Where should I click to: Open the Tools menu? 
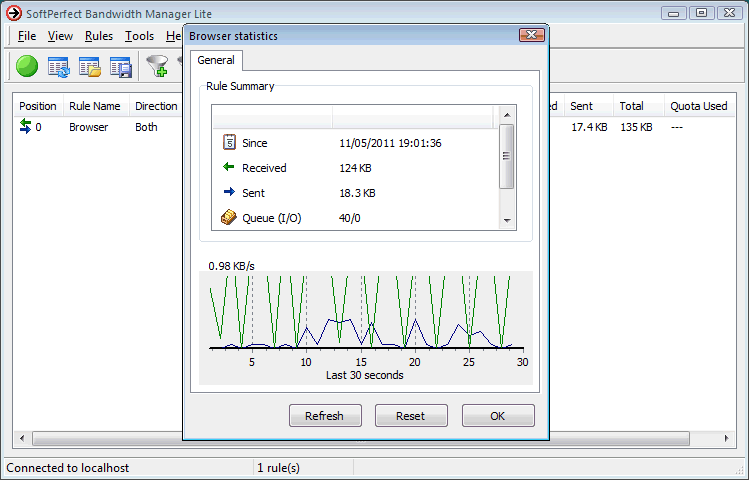tap(139, 36)
